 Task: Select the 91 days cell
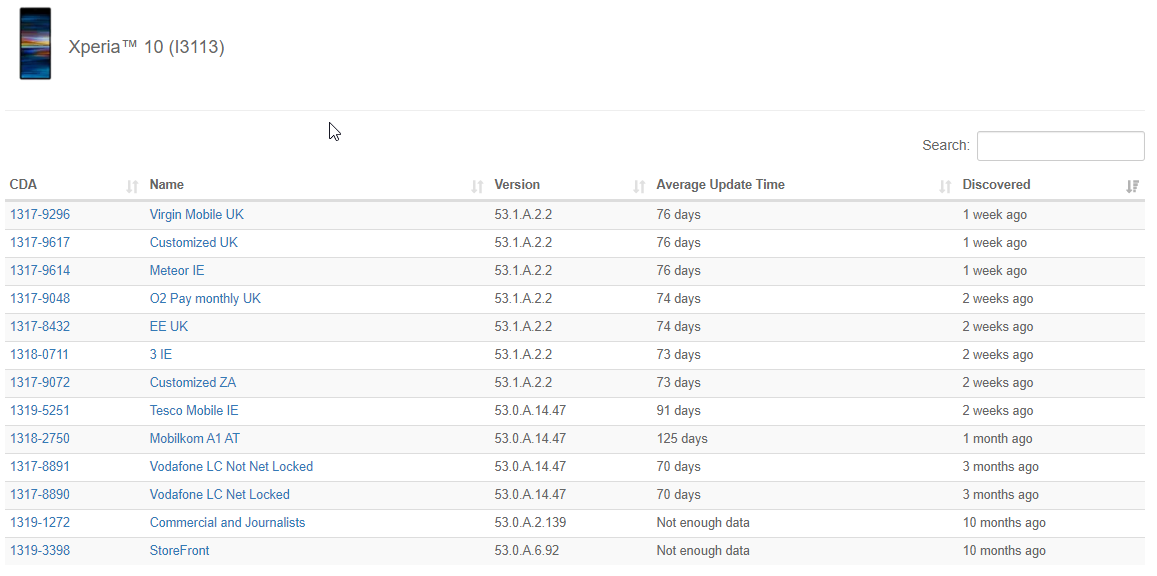point(679,411)
